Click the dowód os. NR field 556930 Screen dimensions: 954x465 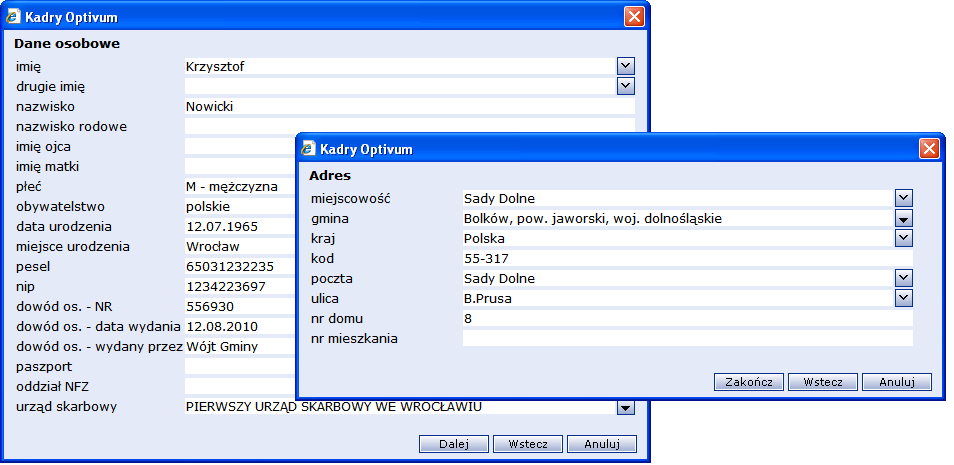coord(240,306)
